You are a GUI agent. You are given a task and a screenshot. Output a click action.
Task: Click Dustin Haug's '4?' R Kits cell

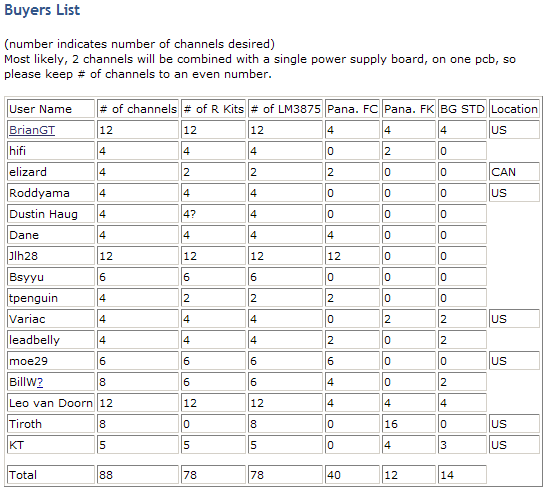point(213,214)
